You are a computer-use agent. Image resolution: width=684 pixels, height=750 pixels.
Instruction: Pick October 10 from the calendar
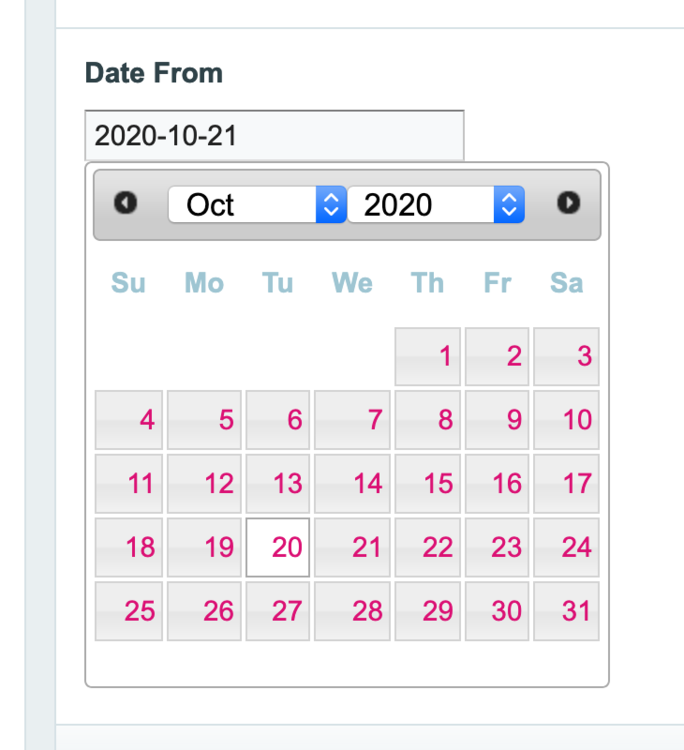coord(566,420)
